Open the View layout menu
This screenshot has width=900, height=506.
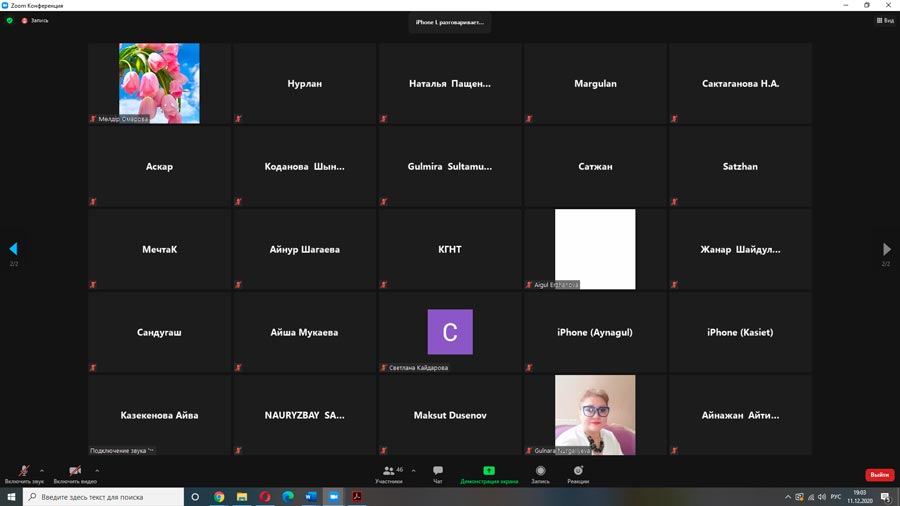pyautogui.click(x=884, y=20)
